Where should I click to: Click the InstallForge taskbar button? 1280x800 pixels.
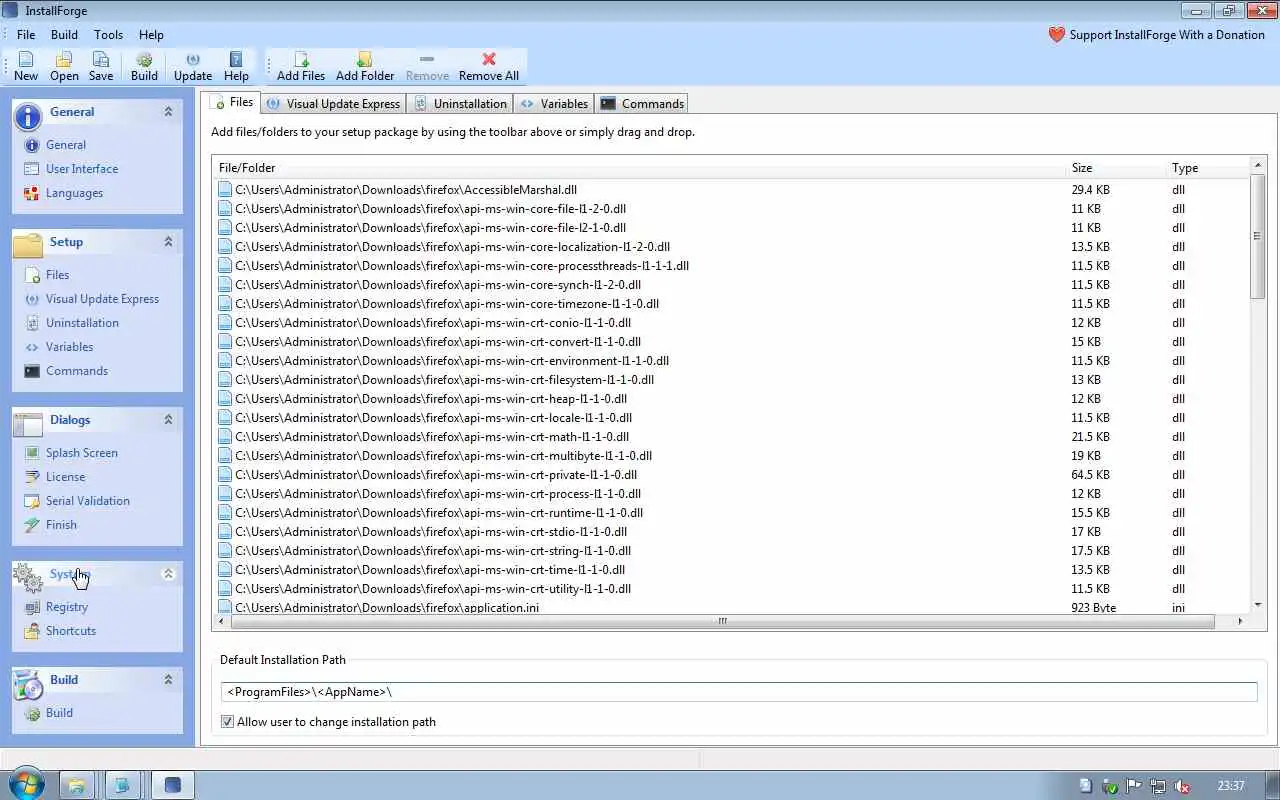tap(173, 785)
